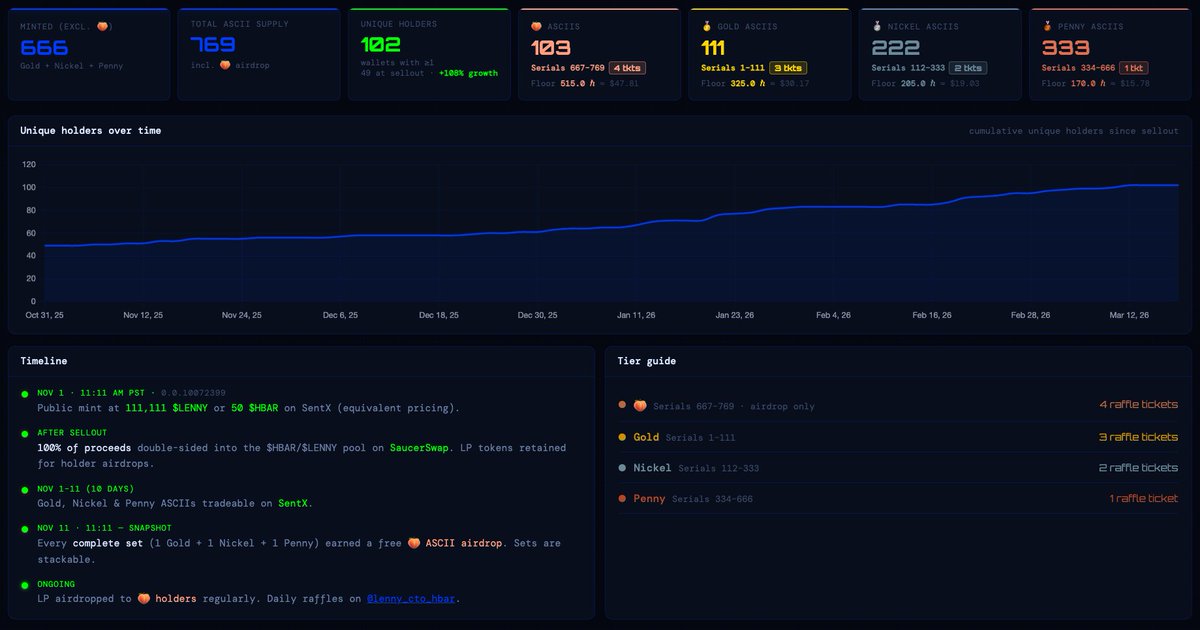Screen dimensions: 1200x630
Task: Click the '222' count on Nickel ASCIIS card
Action: tap(895, 47)
